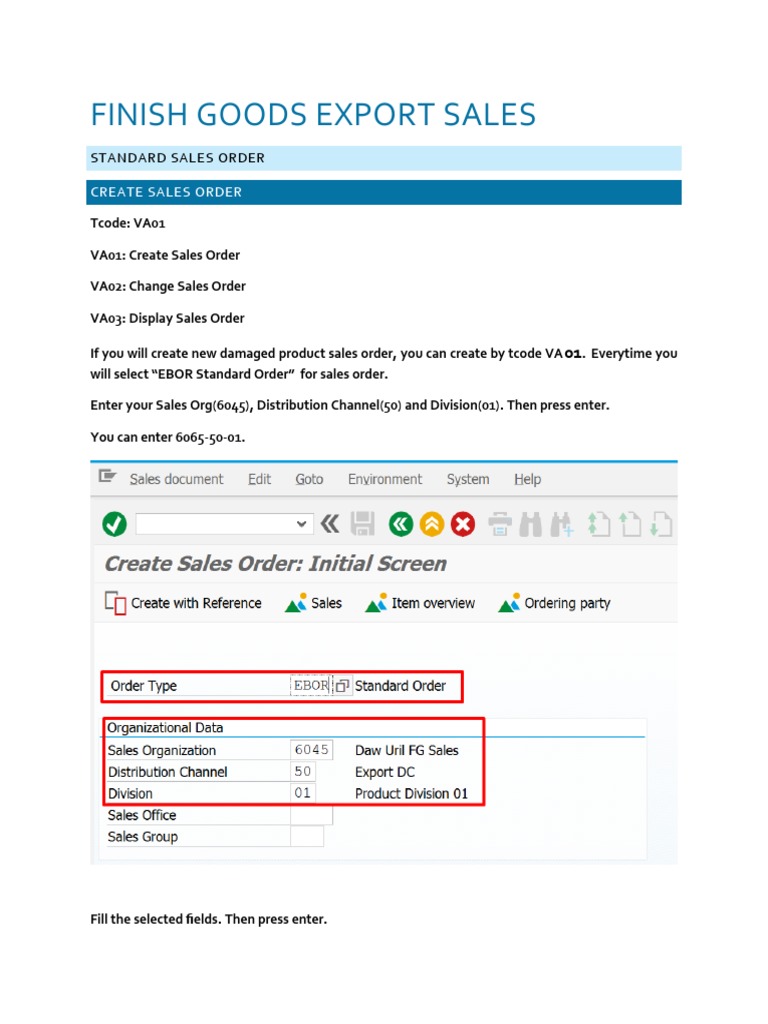Click the Create Sales Order: Initial Screen title
Viewport: 768px width, 1024px height.
pos(275,564)
